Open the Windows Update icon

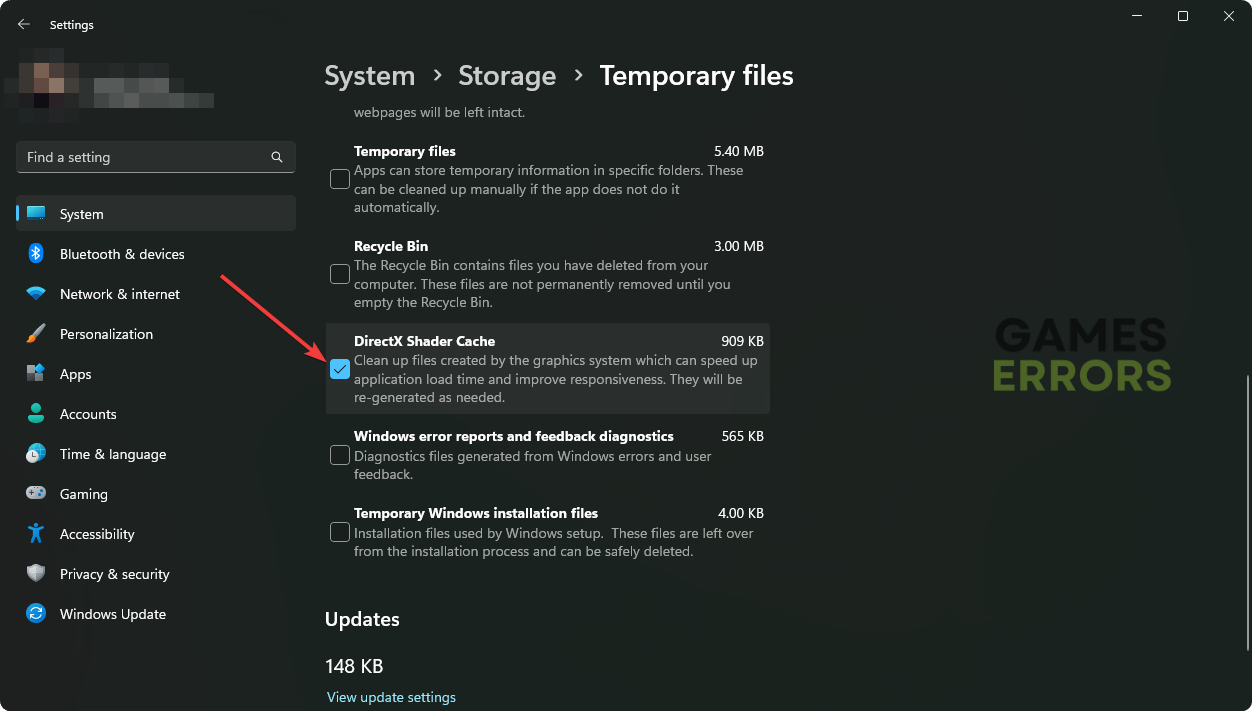coord(36,614)
